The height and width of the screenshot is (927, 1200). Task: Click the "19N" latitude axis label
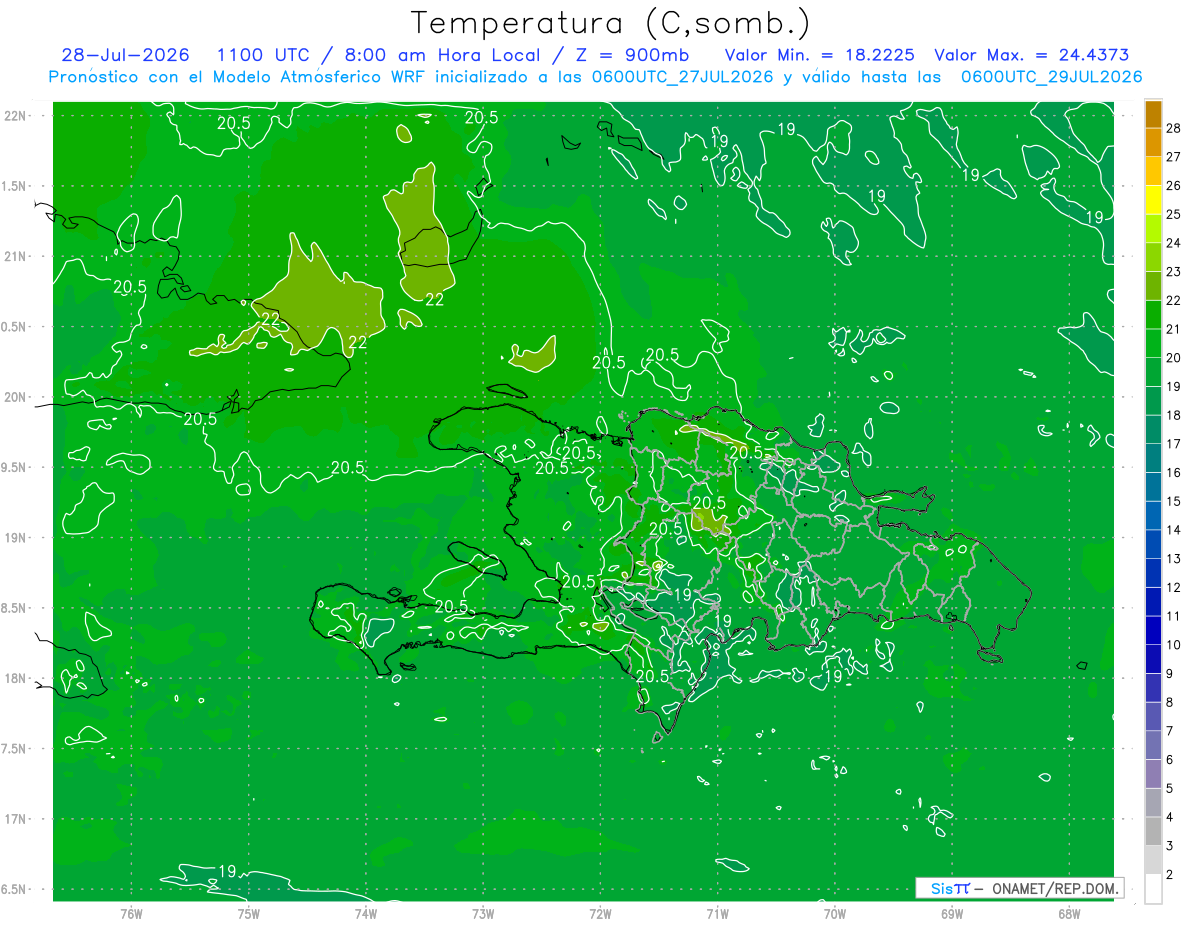tap(14, 538)
